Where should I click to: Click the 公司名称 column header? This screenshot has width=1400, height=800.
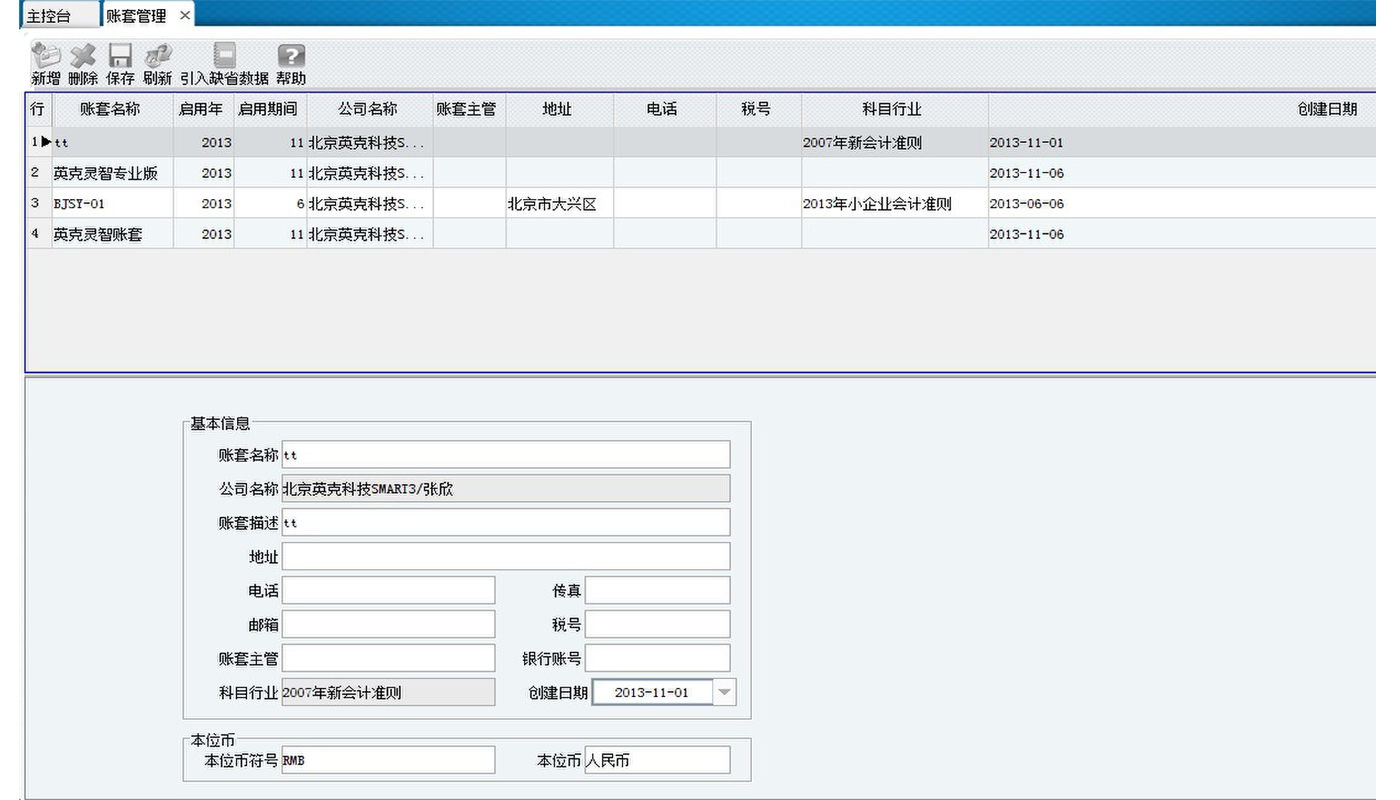click(369, 110)
